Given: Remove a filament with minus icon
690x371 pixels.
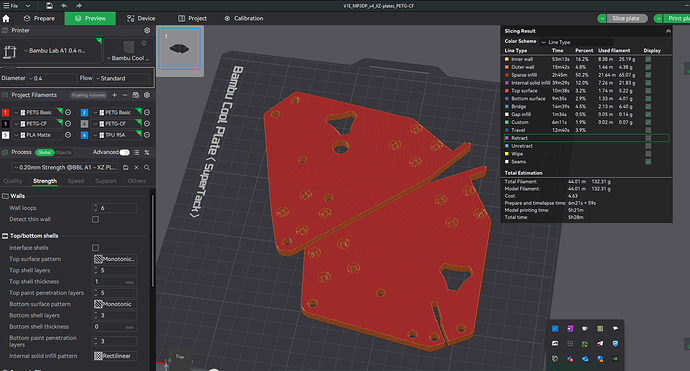Looking at the screenshot, I should tap(125, 95).
